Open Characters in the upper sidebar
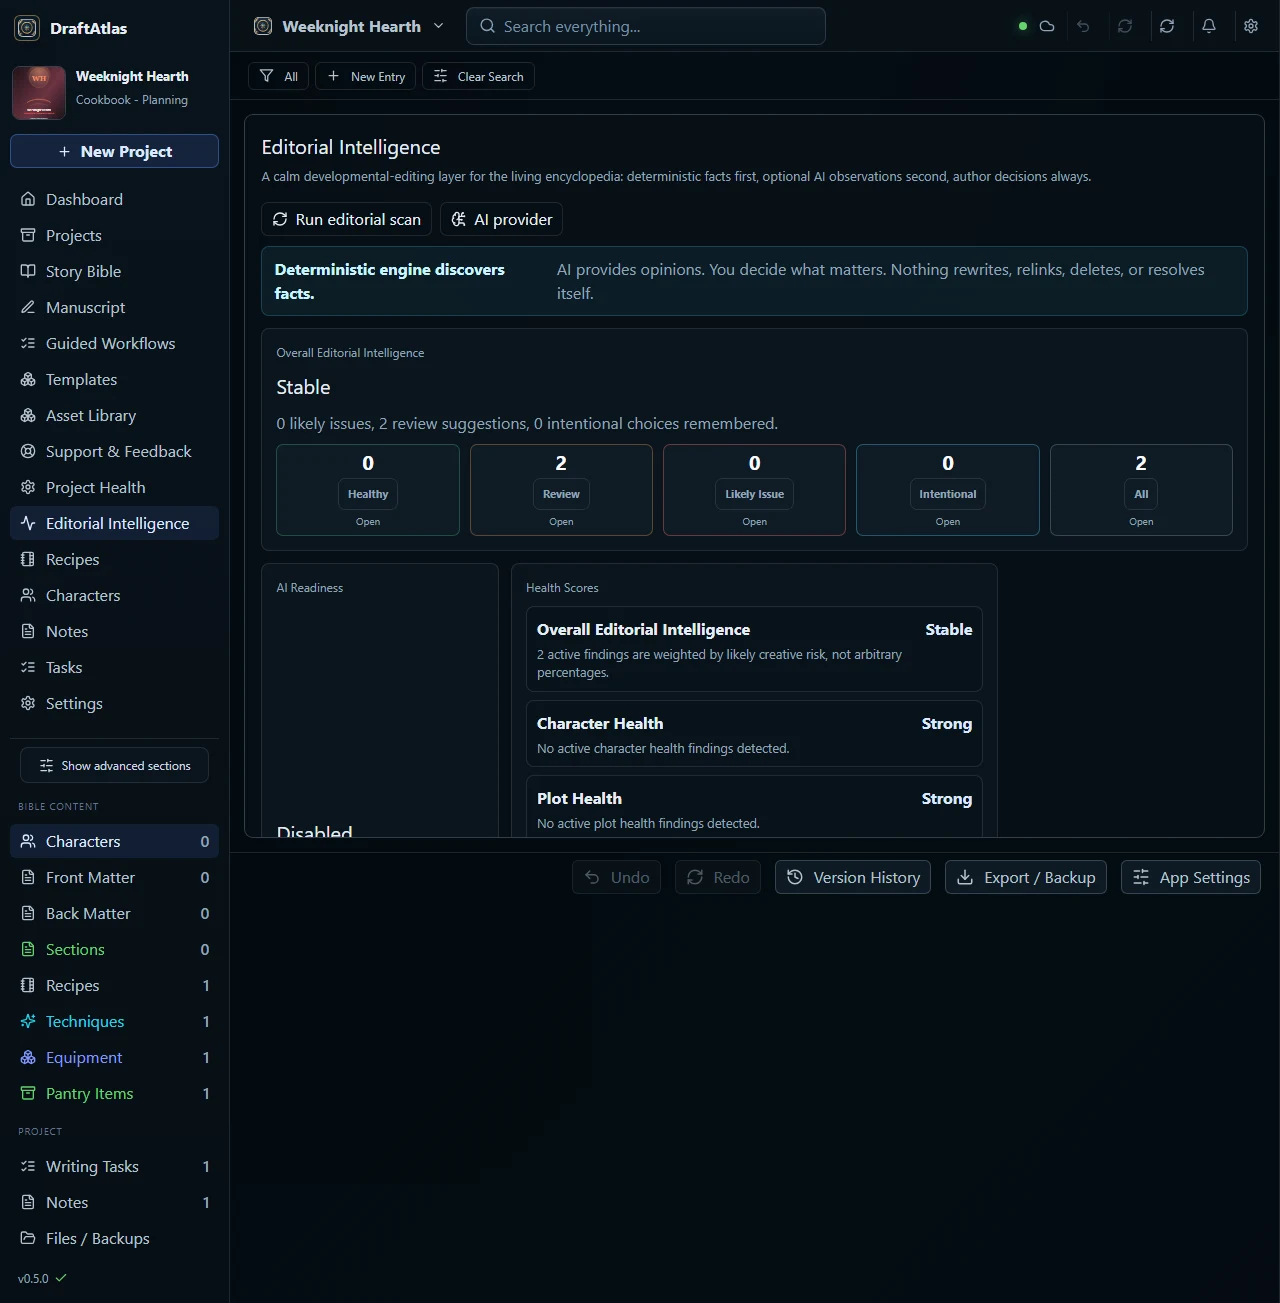Viewport: 1280px width, 1303px height. coord(114,595)
